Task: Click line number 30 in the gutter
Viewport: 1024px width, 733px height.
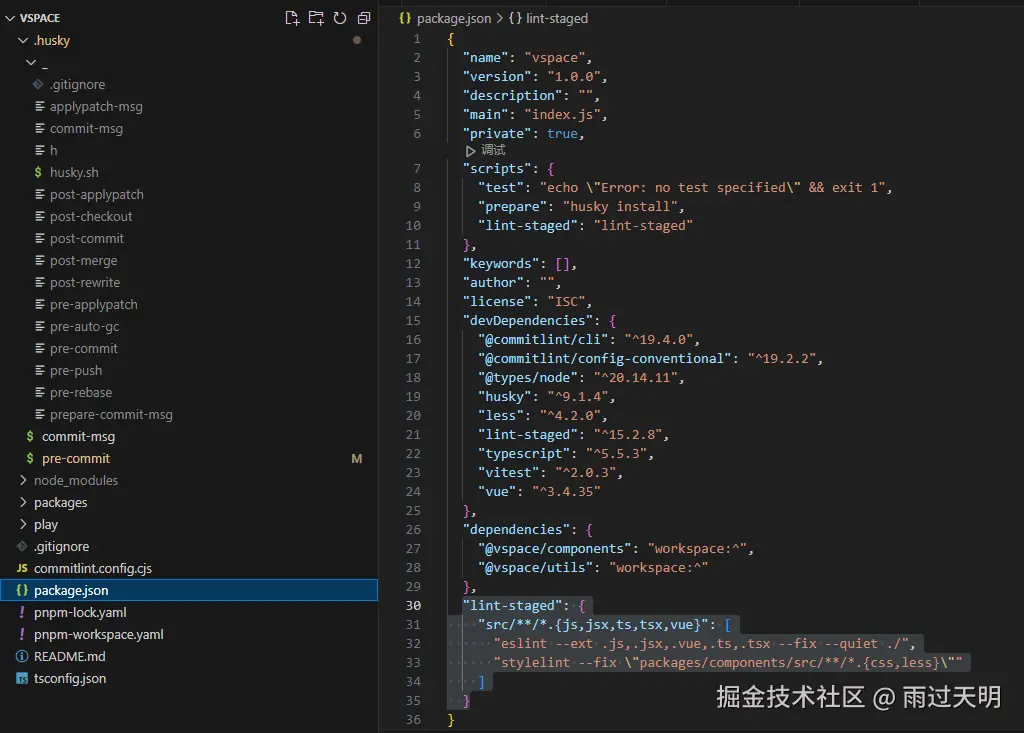Action: coord(413,605)
